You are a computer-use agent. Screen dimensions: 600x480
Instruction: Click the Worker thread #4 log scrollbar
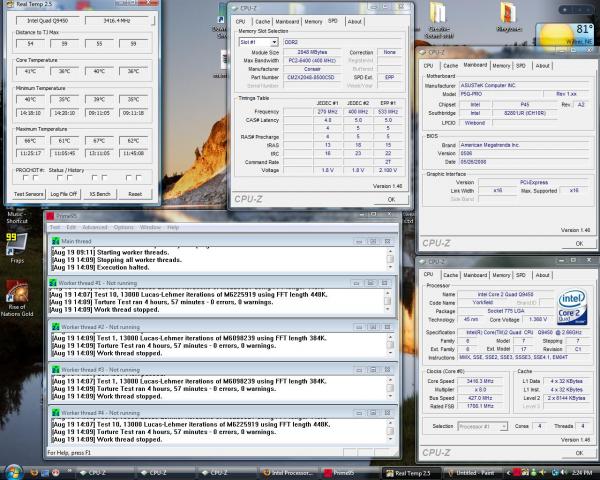(390, 431)
